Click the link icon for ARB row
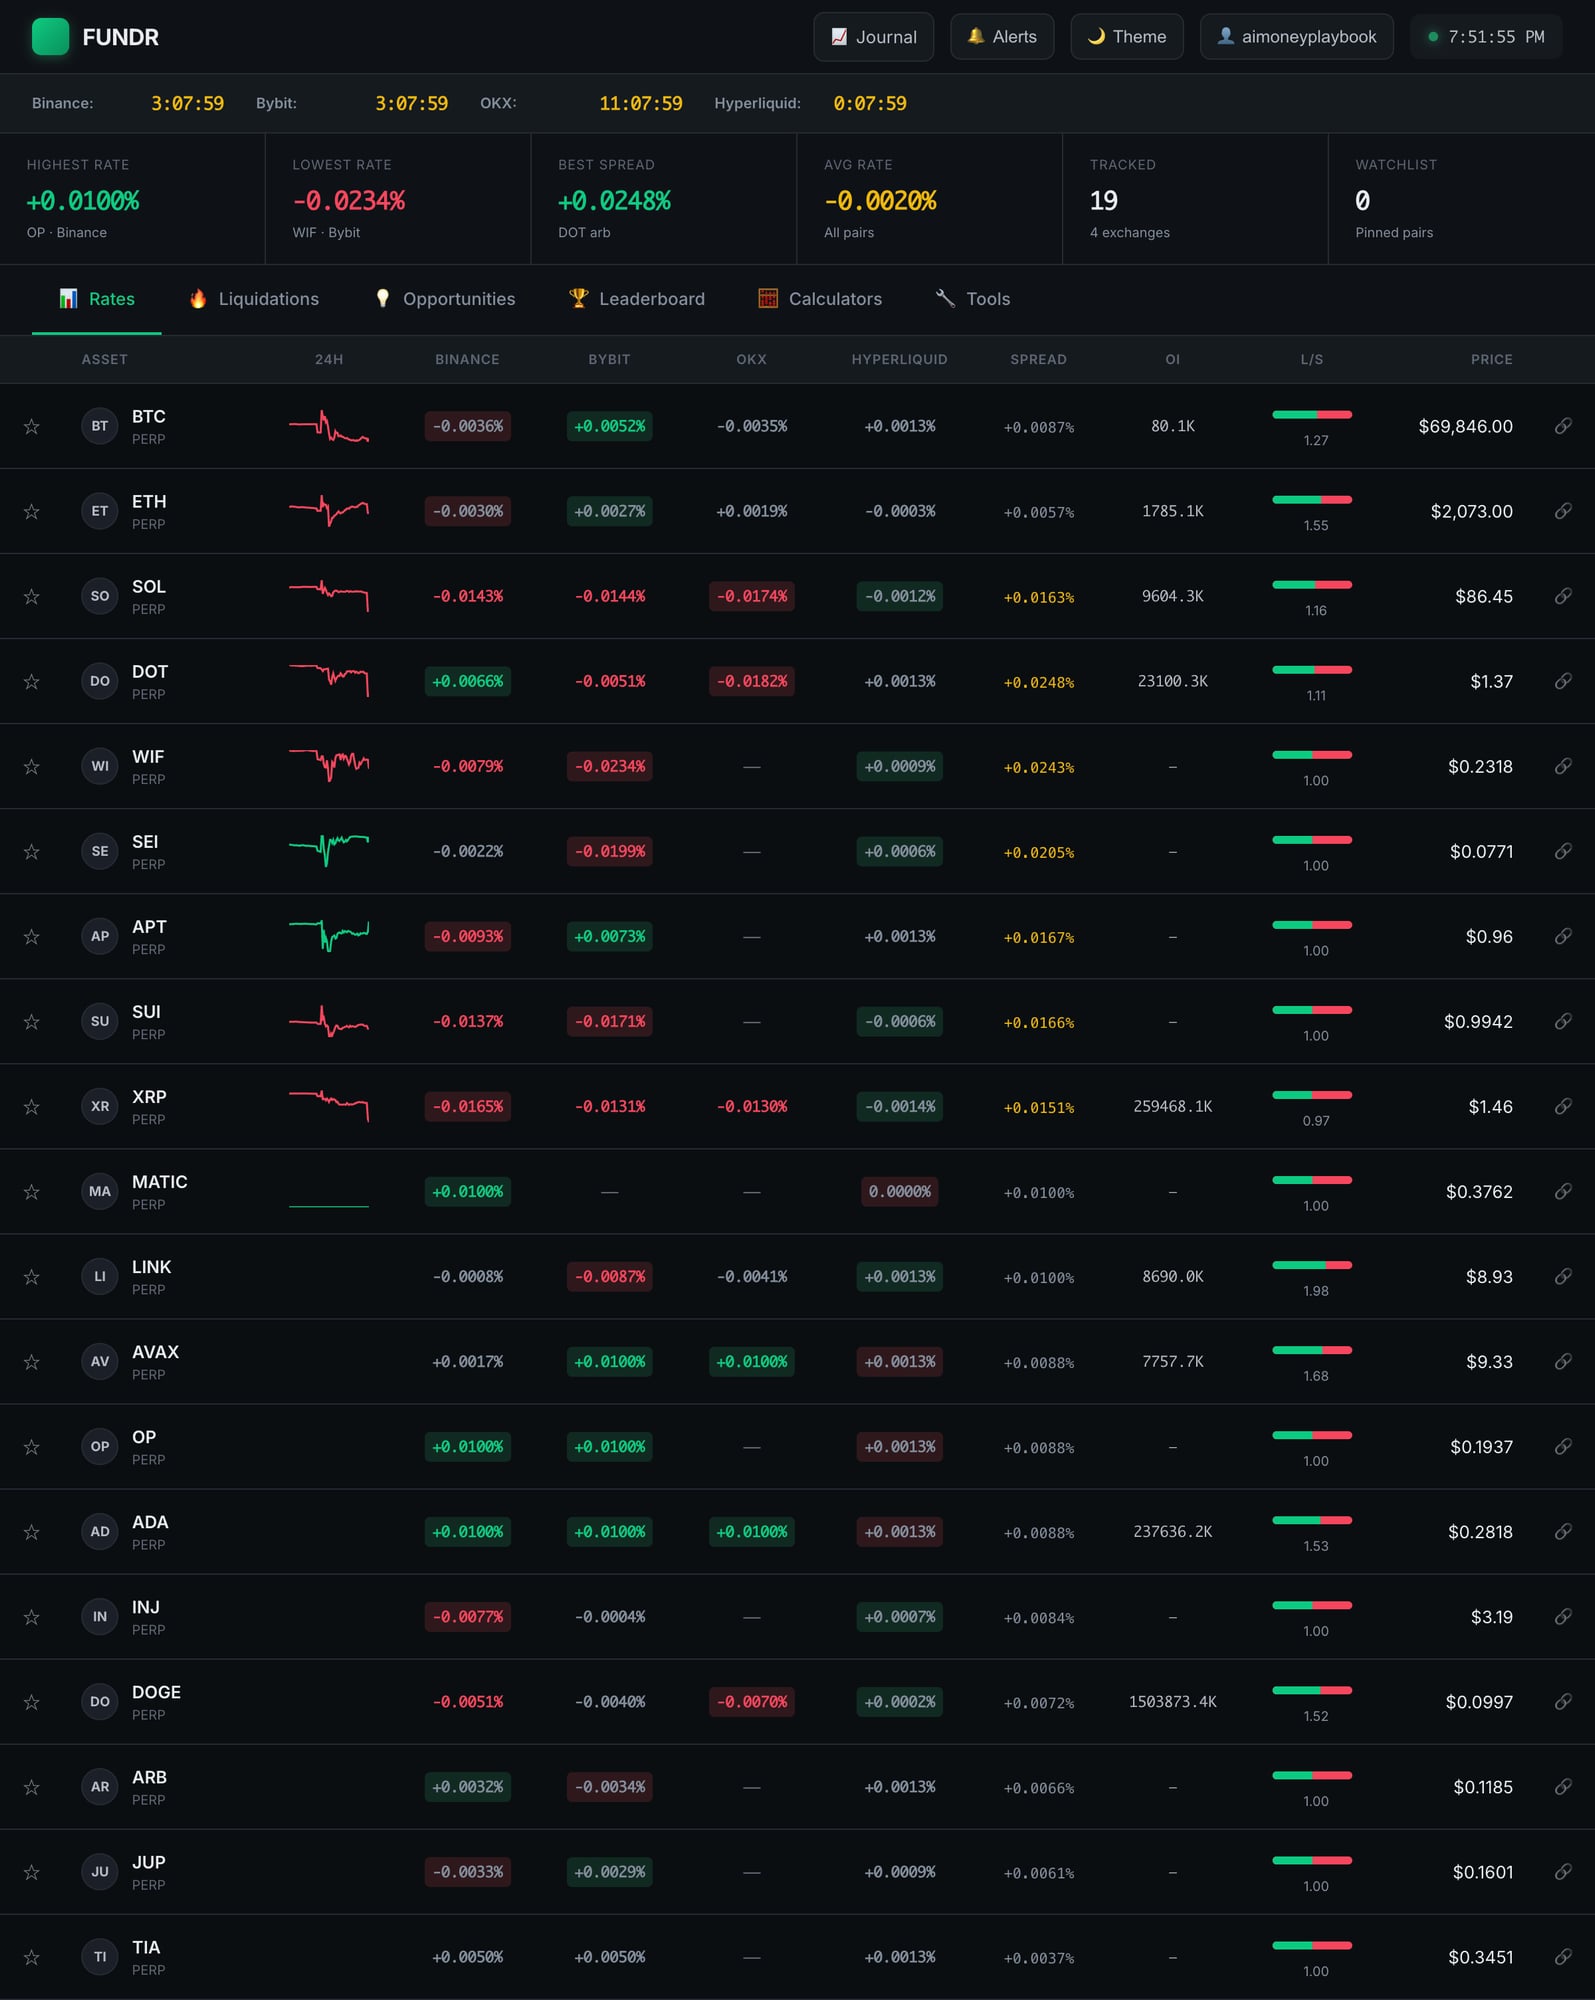 coord(1563,1786)
